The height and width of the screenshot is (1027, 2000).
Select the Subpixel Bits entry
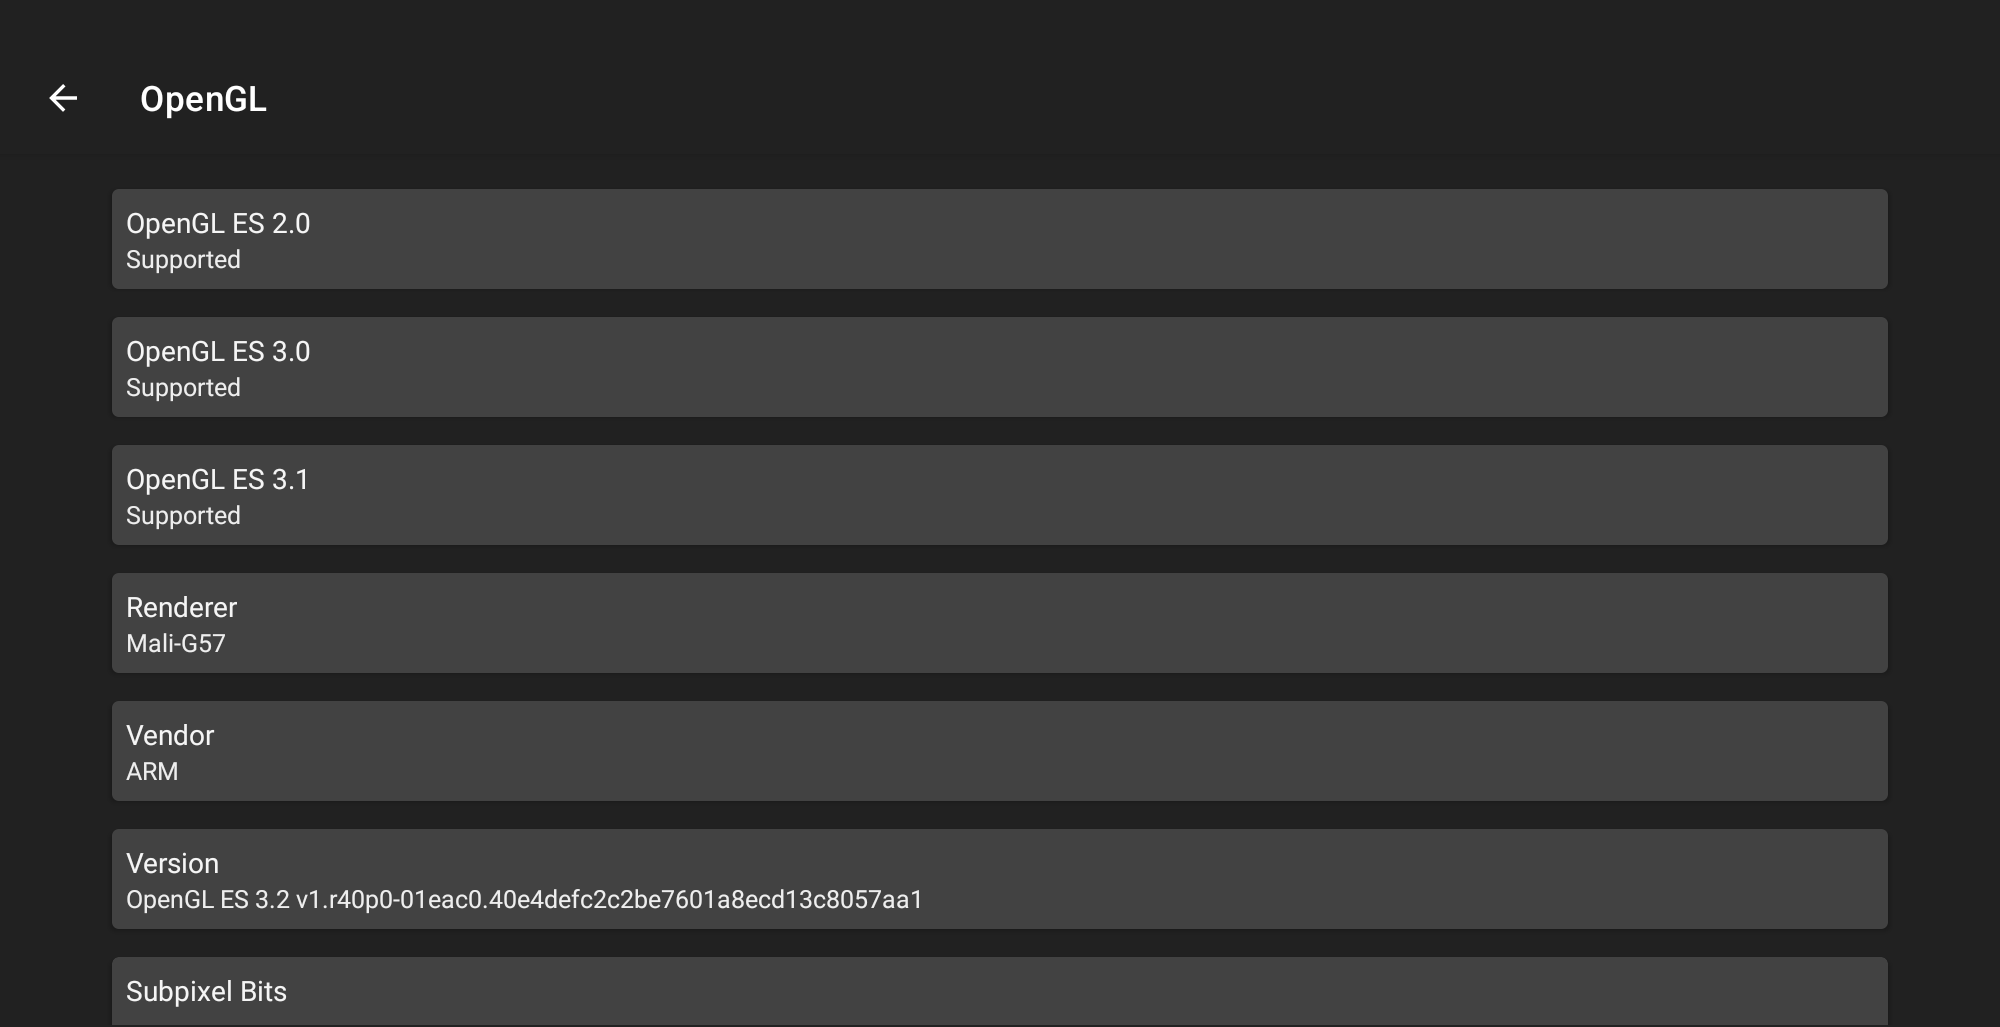1000,992
